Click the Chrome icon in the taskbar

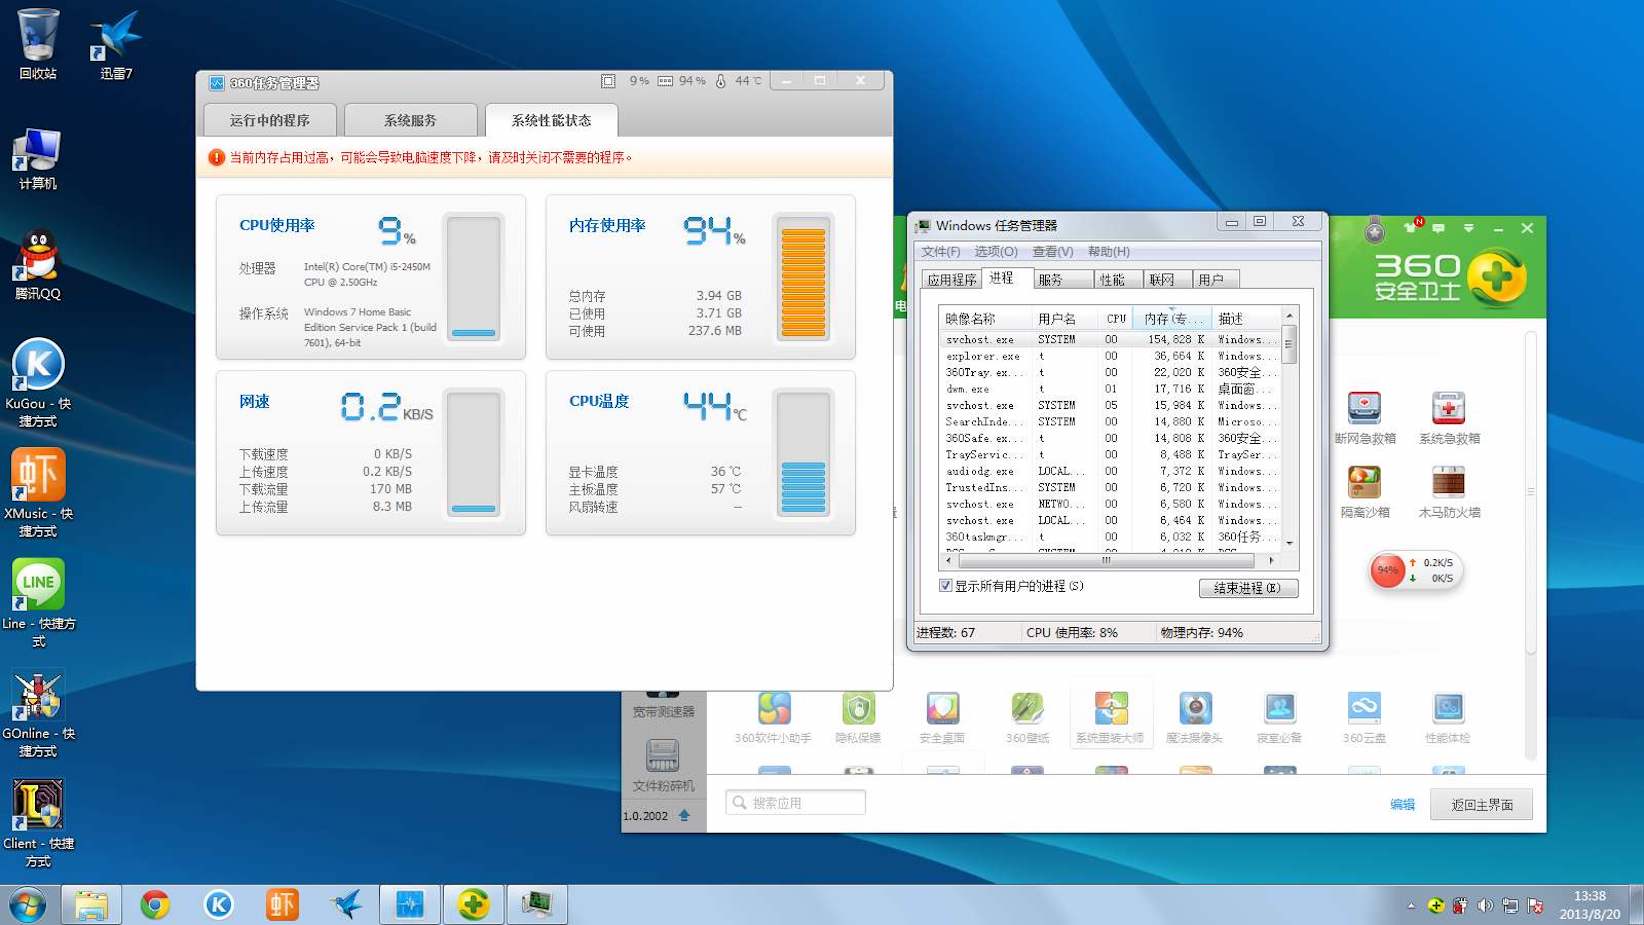[x=155, y=904]
